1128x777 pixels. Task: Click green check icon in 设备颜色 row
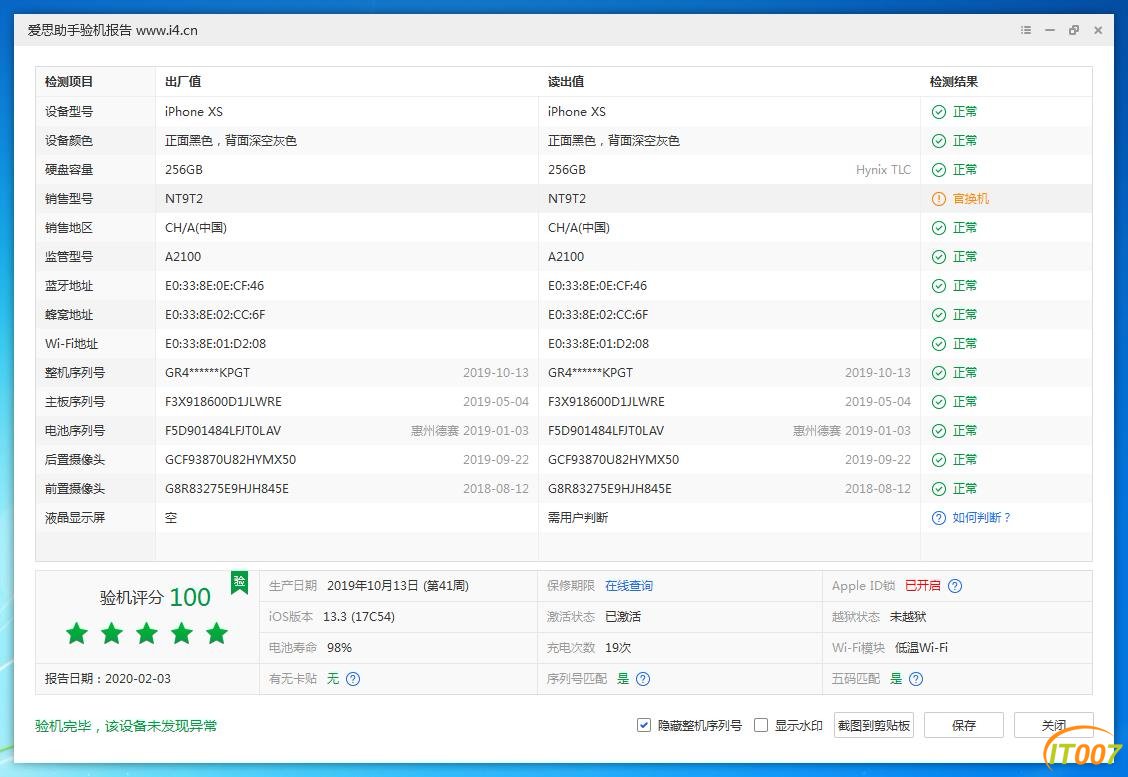coord(939,141)
